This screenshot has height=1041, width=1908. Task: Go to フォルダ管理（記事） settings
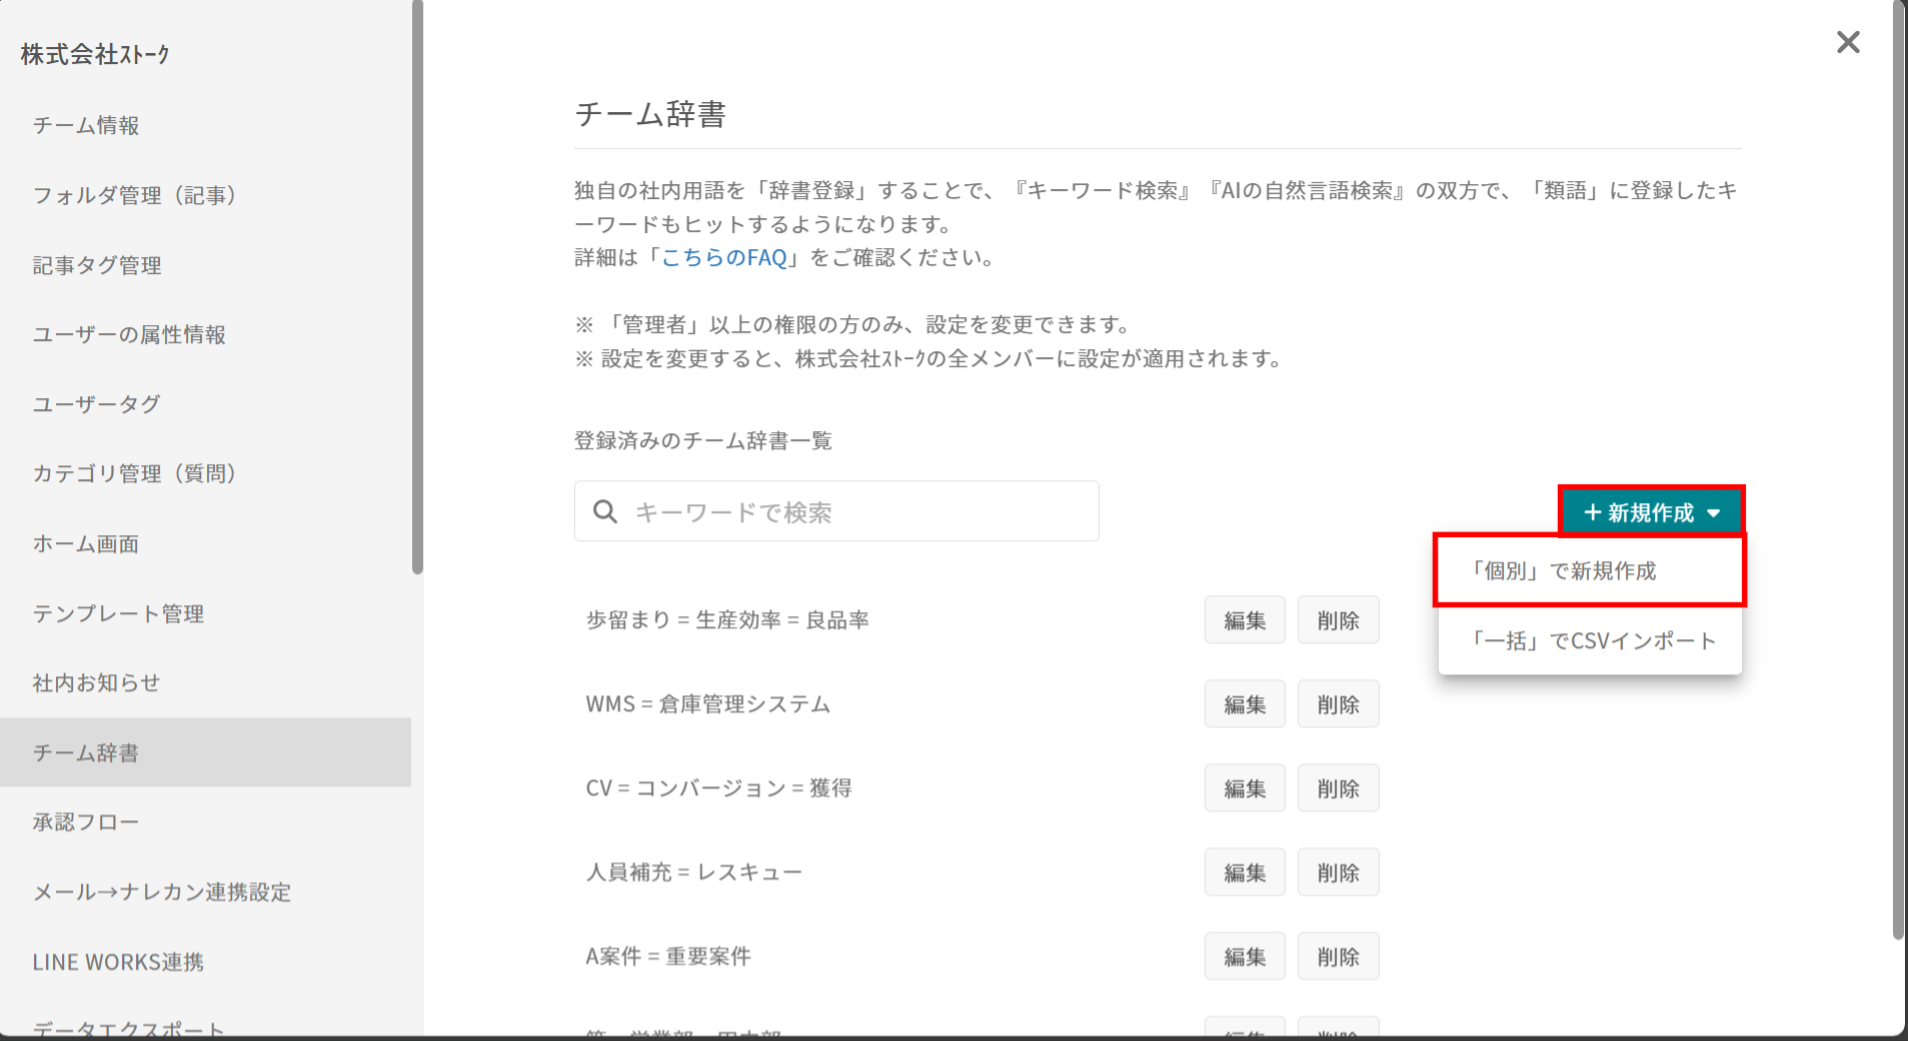135,195
